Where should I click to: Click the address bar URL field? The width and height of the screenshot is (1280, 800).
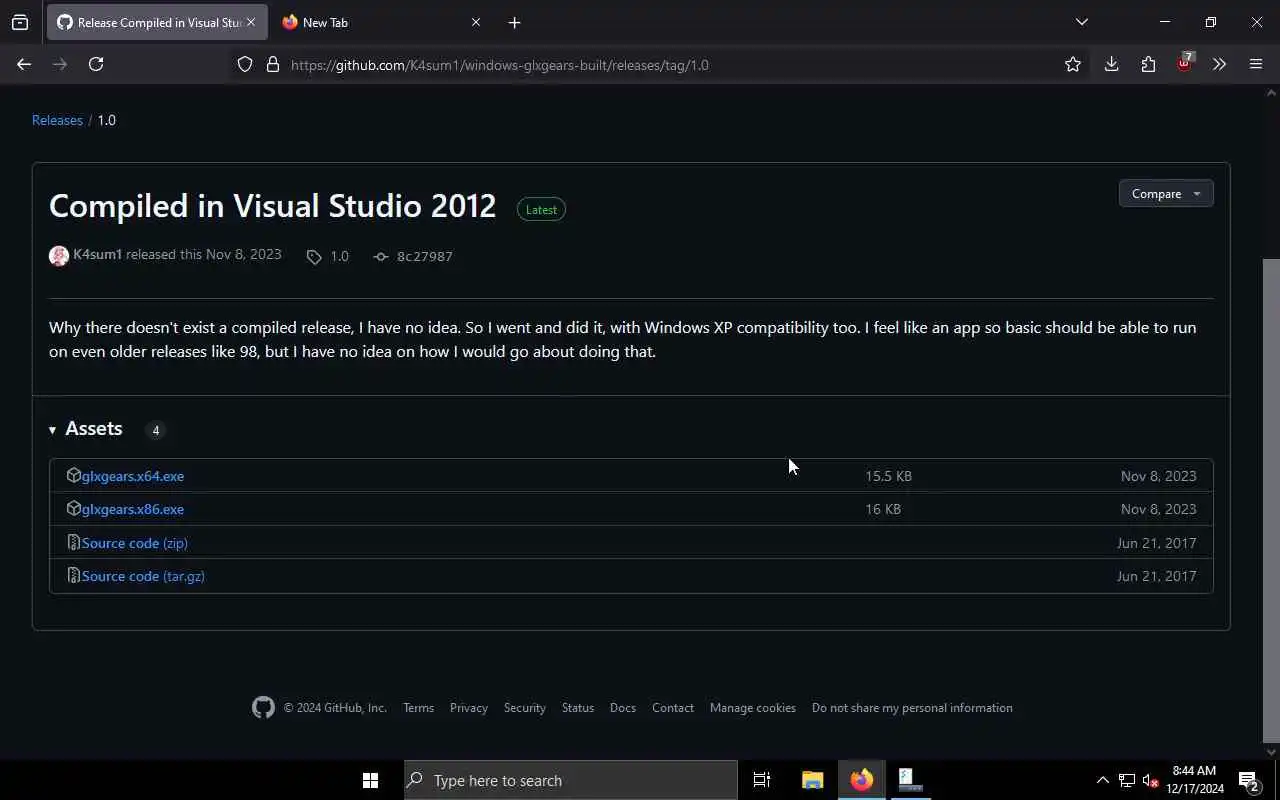pyautogui.click(x=660, y=65)
